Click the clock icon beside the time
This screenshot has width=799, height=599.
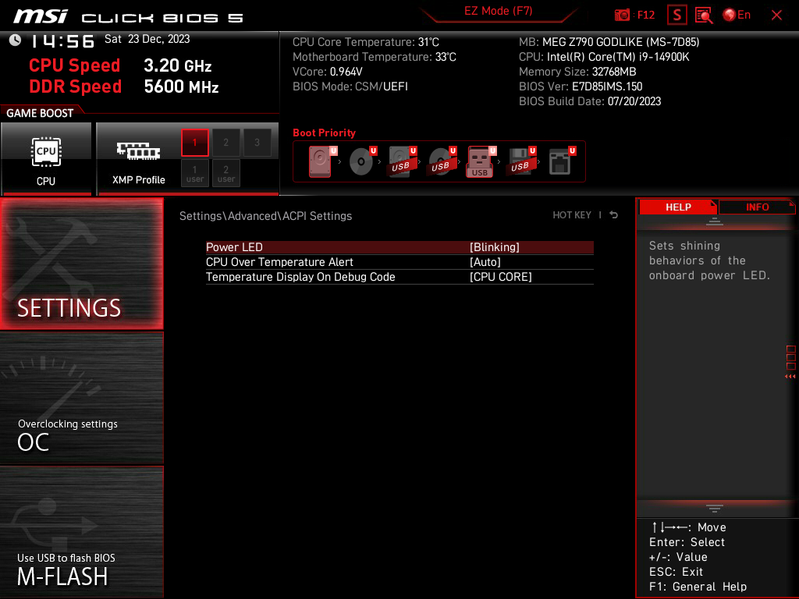click(x=15, y=40)
